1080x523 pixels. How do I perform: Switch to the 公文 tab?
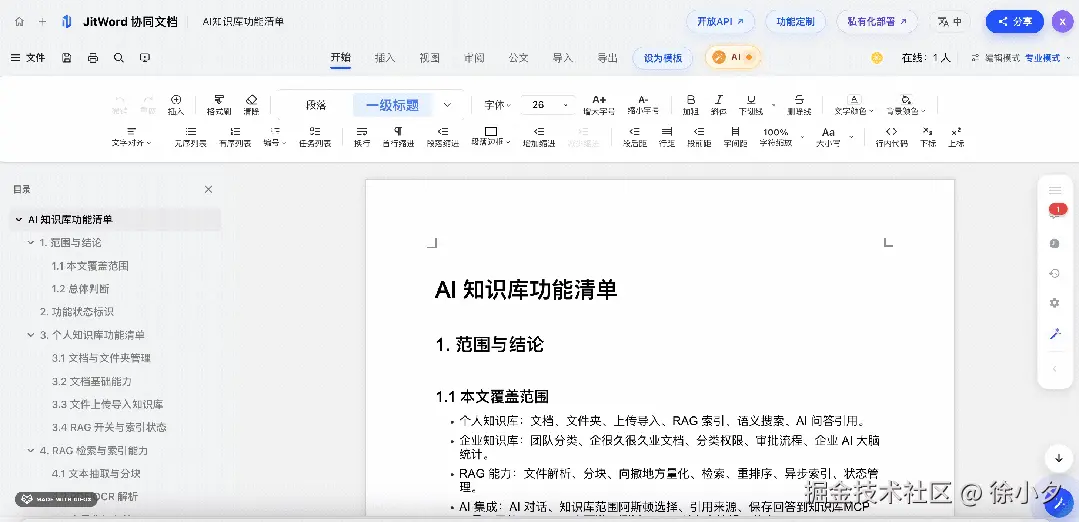pyautogui.click(x=518, y=58)
